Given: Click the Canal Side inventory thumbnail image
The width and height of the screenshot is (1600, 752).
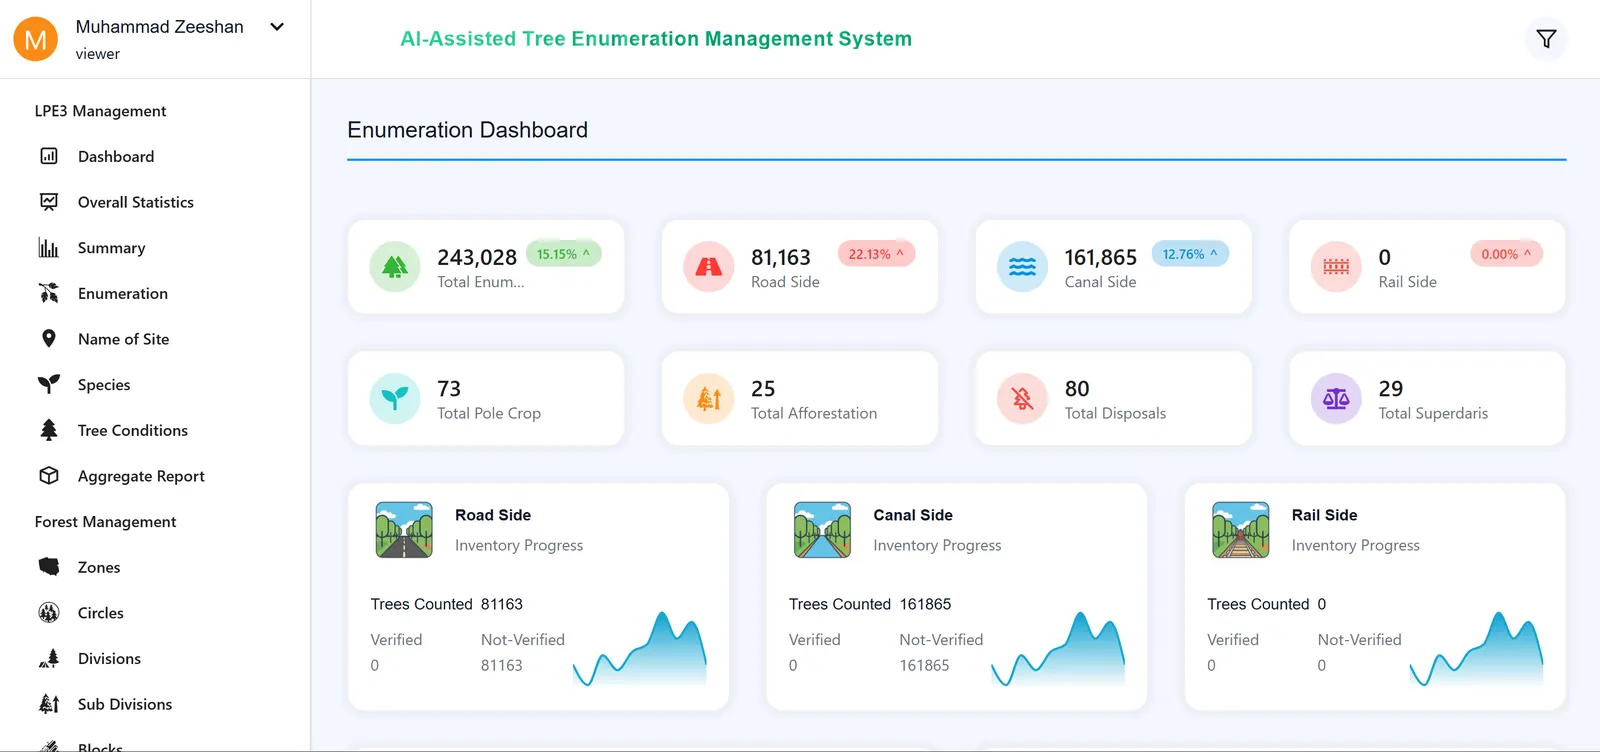Looking at the screenshot, I should pyautogui.click(x=822, y=530).
